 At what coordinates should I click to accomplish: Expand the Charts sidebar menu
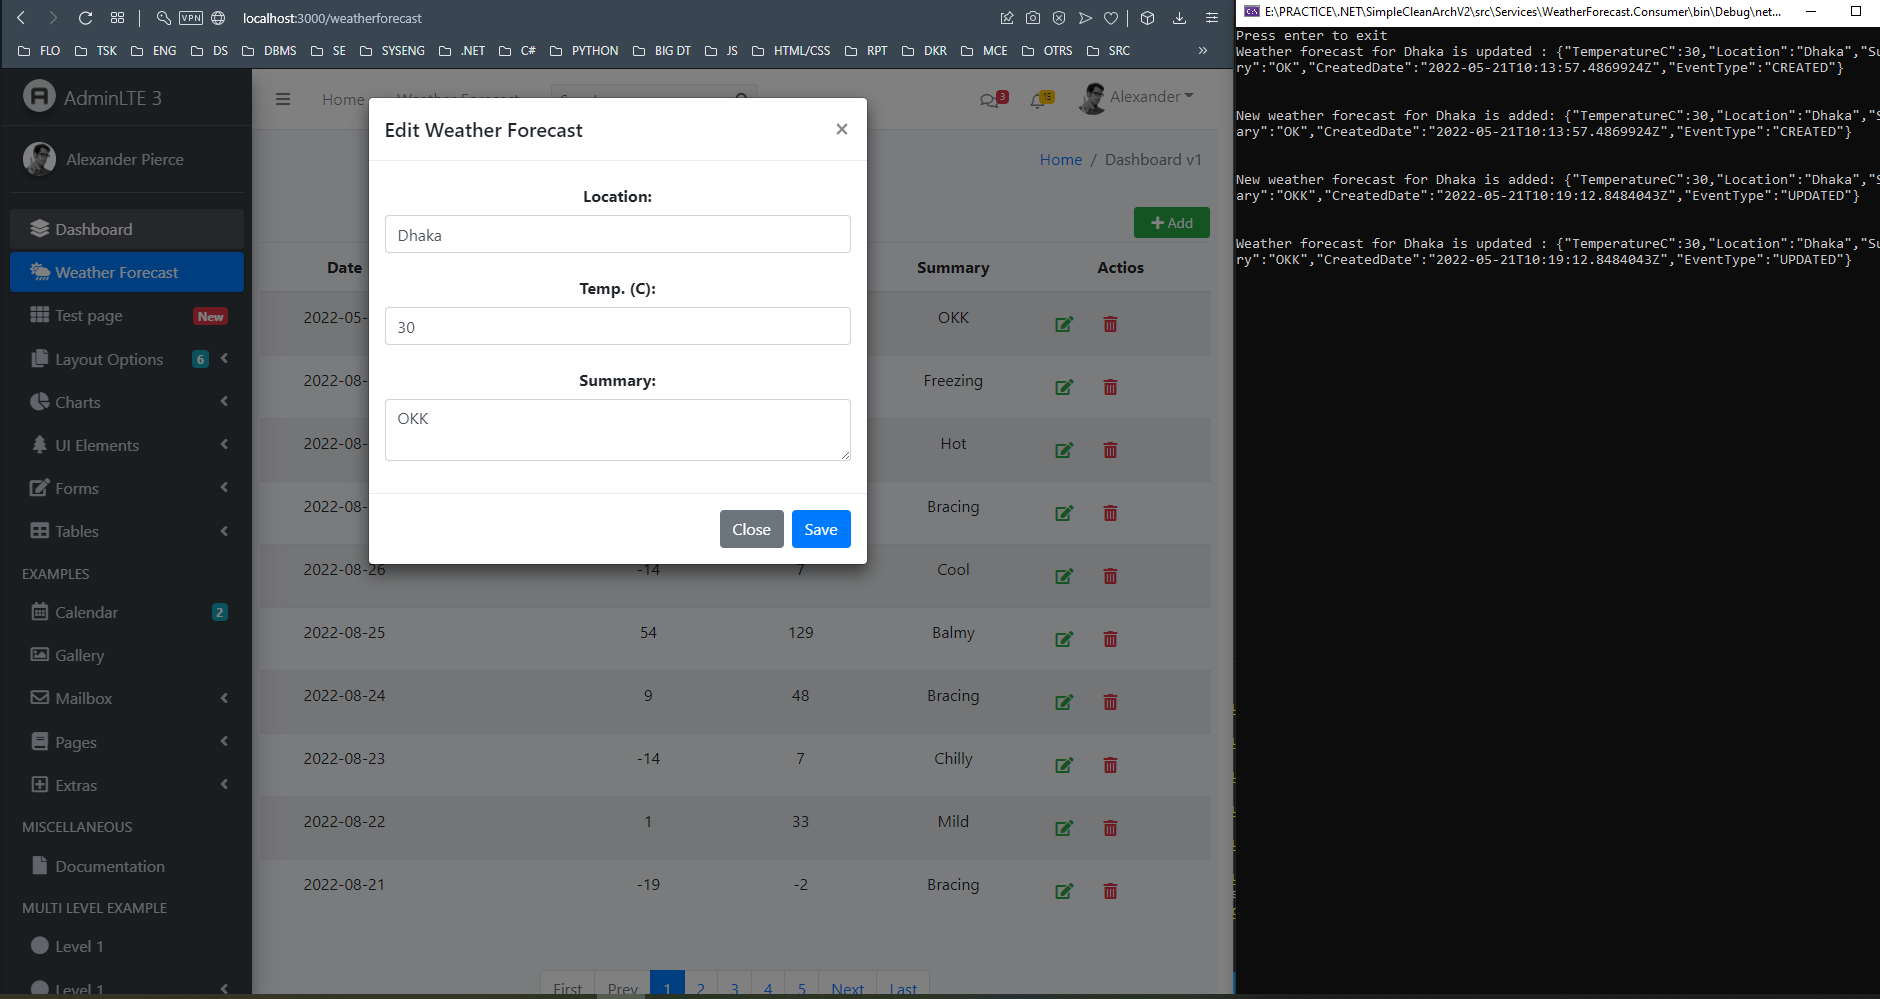pyautogui.click(x=78, y=402)
